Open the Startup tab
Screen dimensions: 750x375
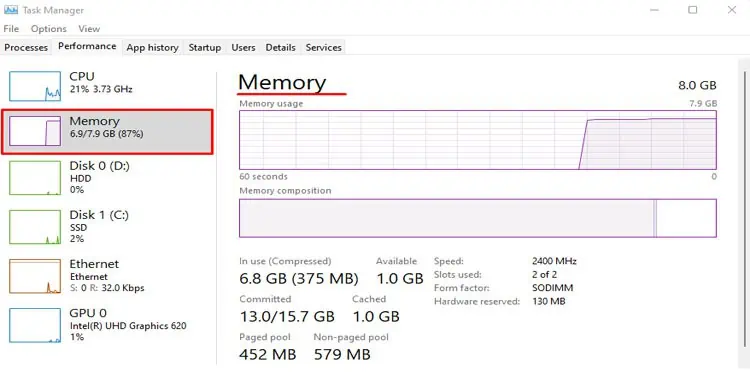[x=205, y=48]
